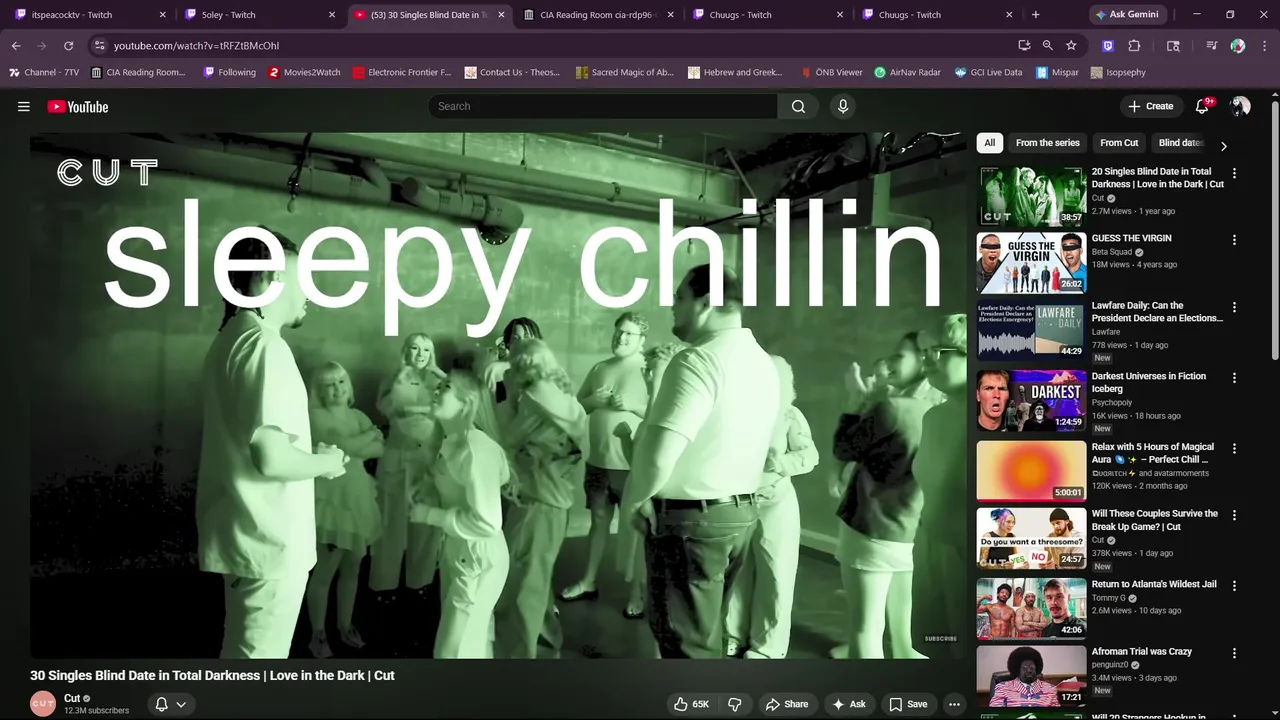Open Ask Gemini in the browser toolbar
The height and width of the screenshot is (720, 1280).
click(1127, 15)
